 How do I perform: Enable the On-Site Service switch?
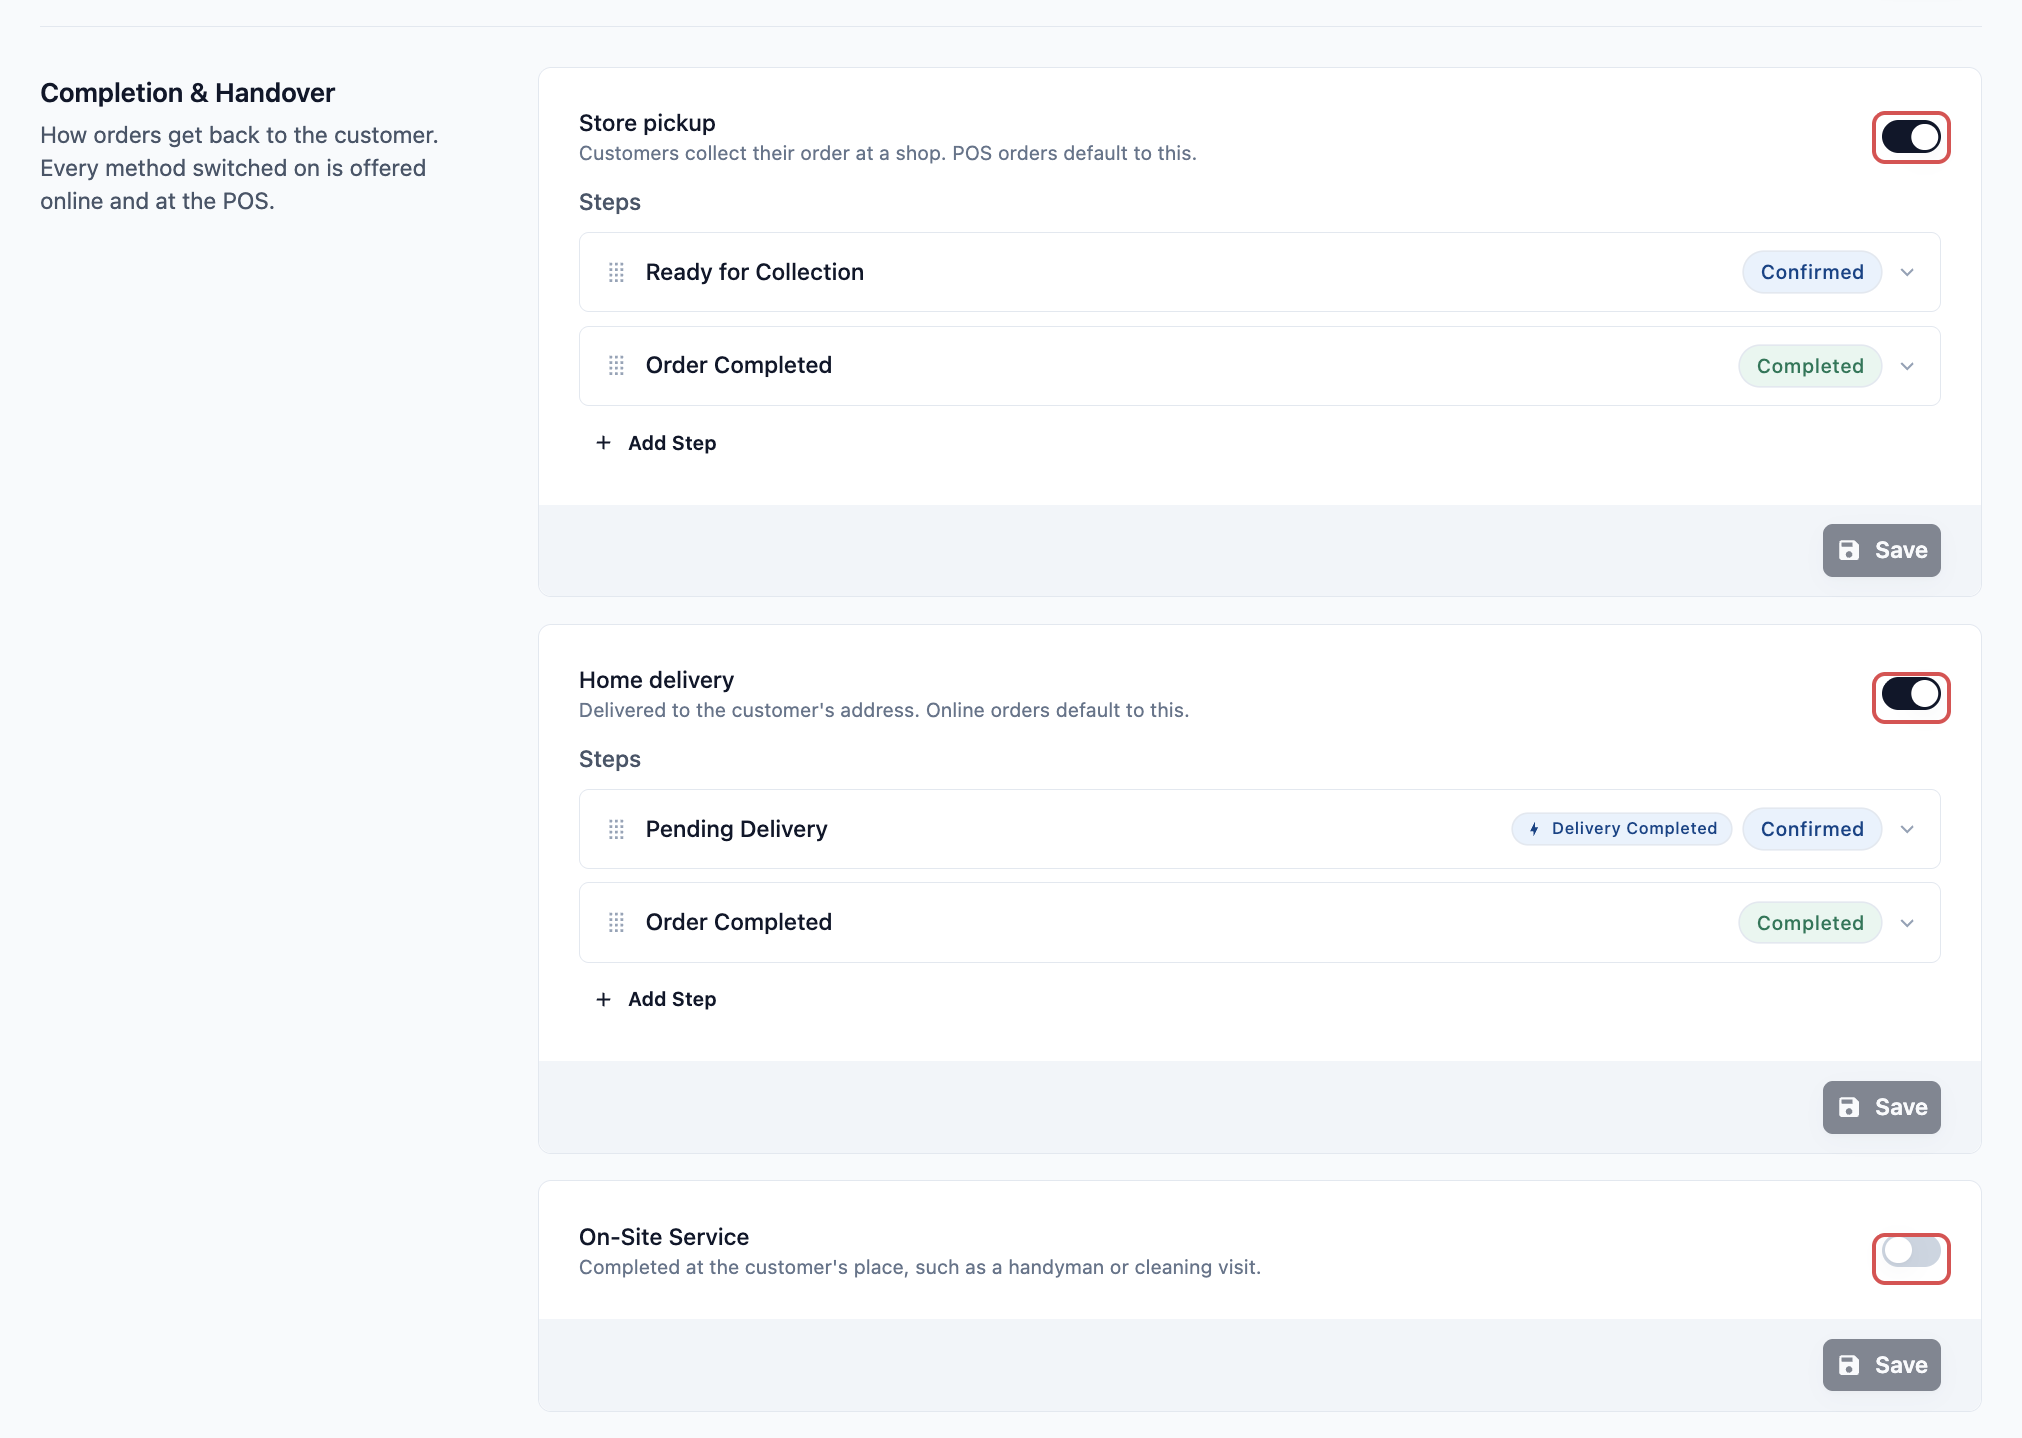point(1910,1252)
